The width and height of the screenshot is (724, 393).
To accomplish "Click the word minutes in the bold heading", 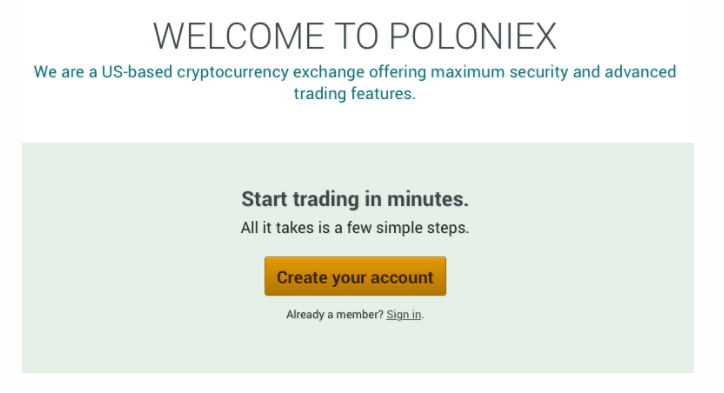I will coord(428,199).
